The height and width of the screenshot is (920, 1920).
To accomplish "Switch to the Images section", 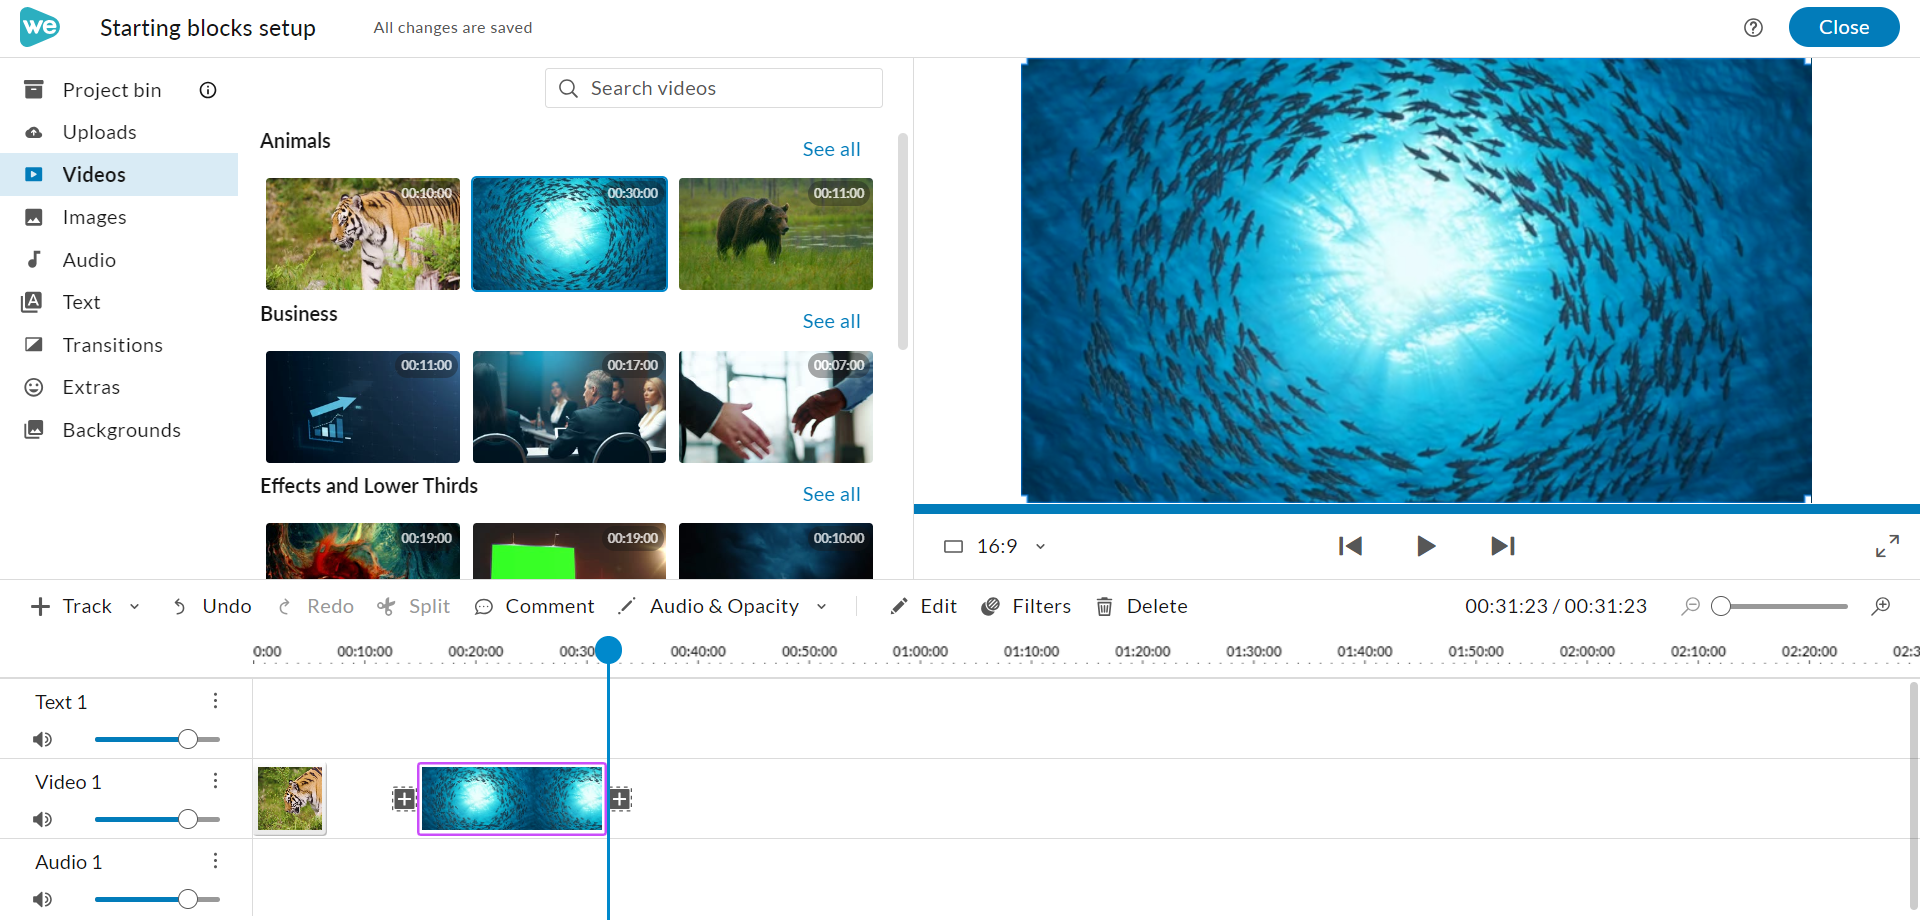I will 94,217.
